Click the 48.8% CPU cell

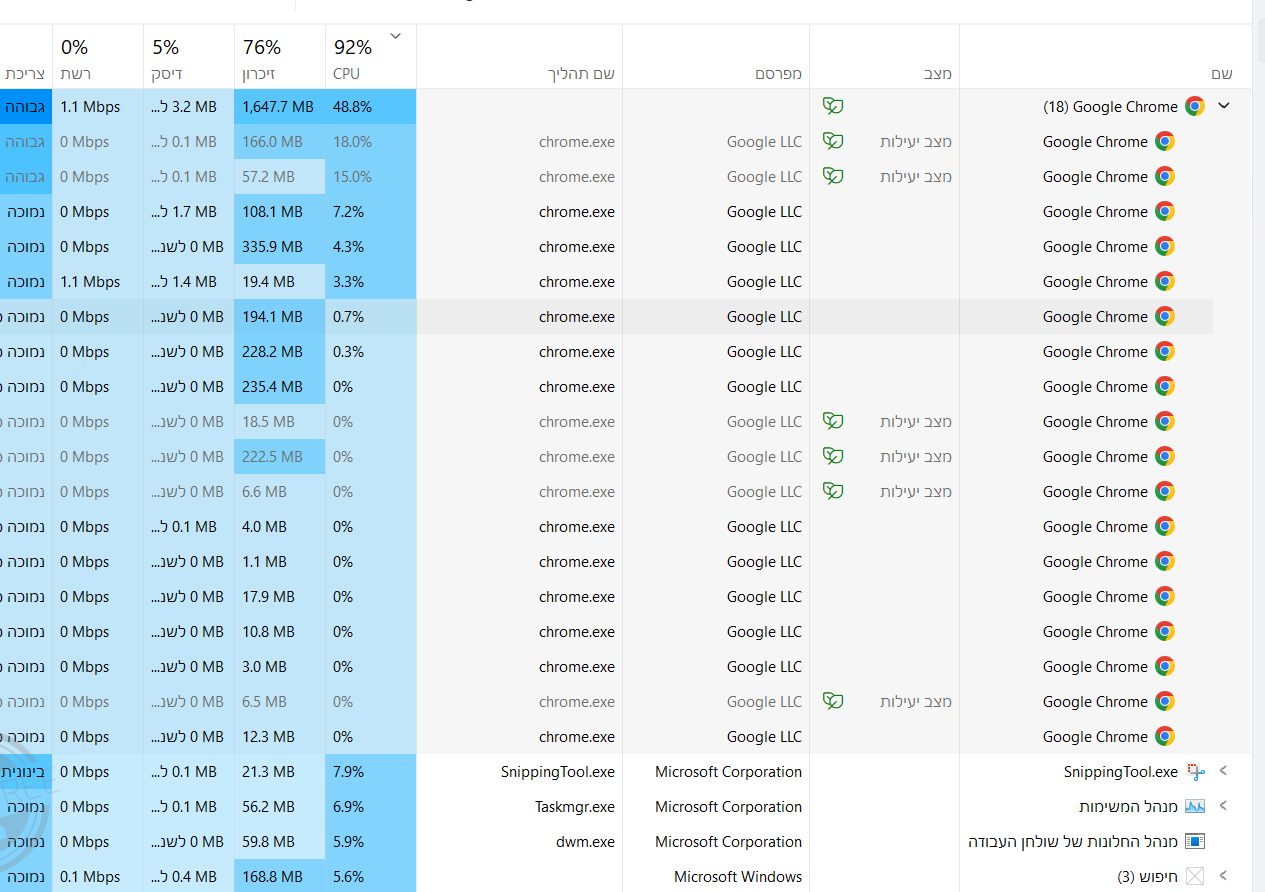370,106
